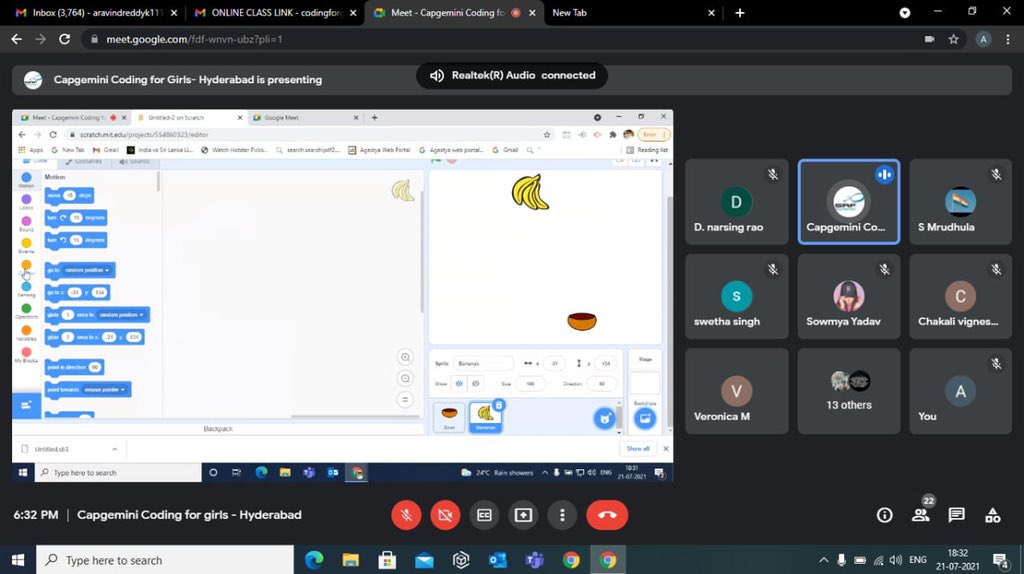Click sprite name field Bananas
Screen dimensions: 1024x574
(483, 363)
